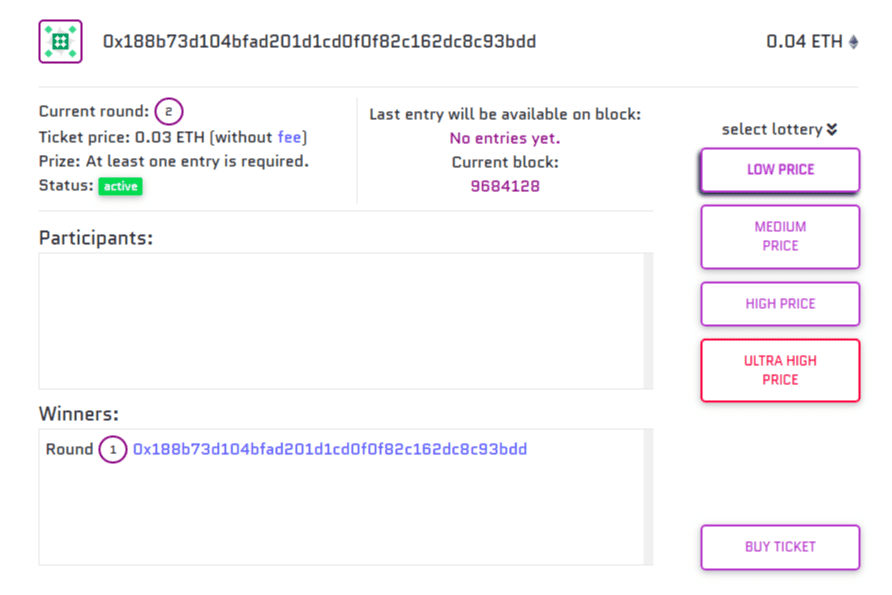Viewport: 892px width, 595px height.
Task: Select the LOW PRICE lottery
Action: point(779,170)
